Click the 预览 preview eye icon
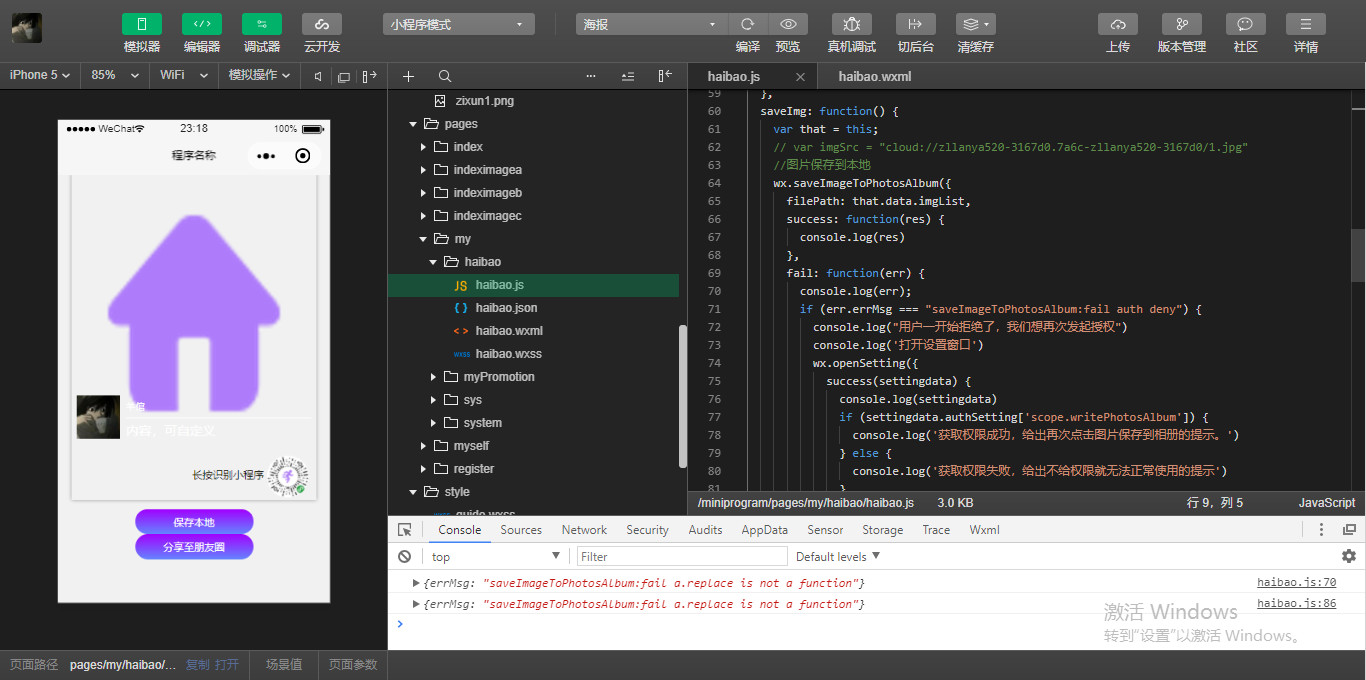 (788, 24)
